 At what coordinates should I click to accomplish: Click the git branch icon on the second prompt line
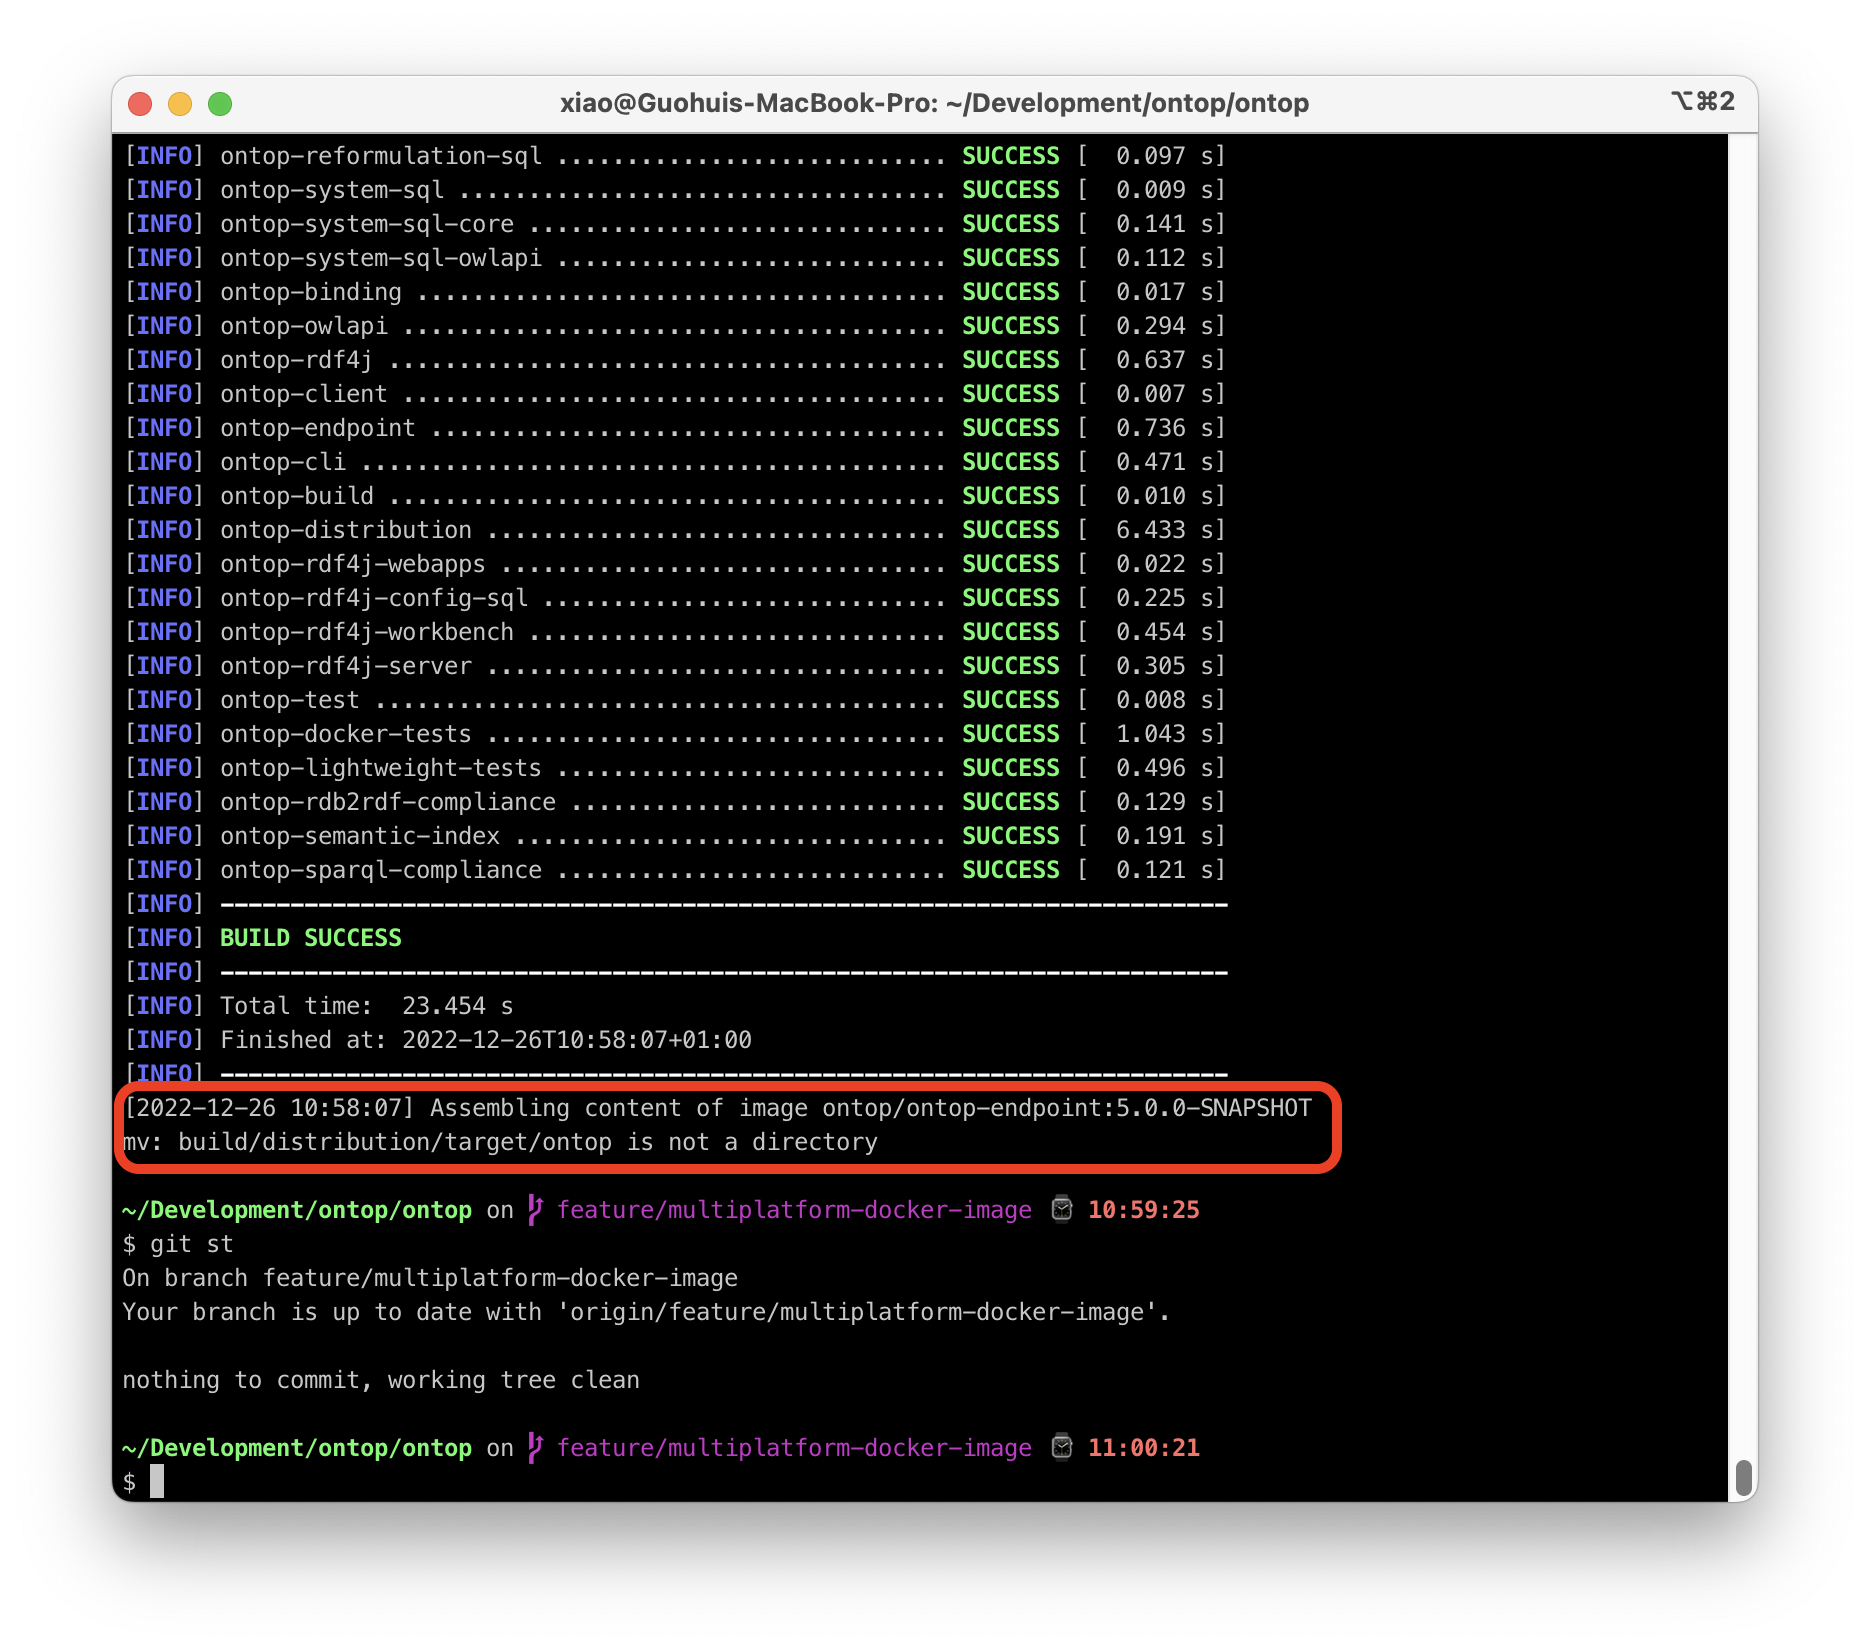[534, 1447]
